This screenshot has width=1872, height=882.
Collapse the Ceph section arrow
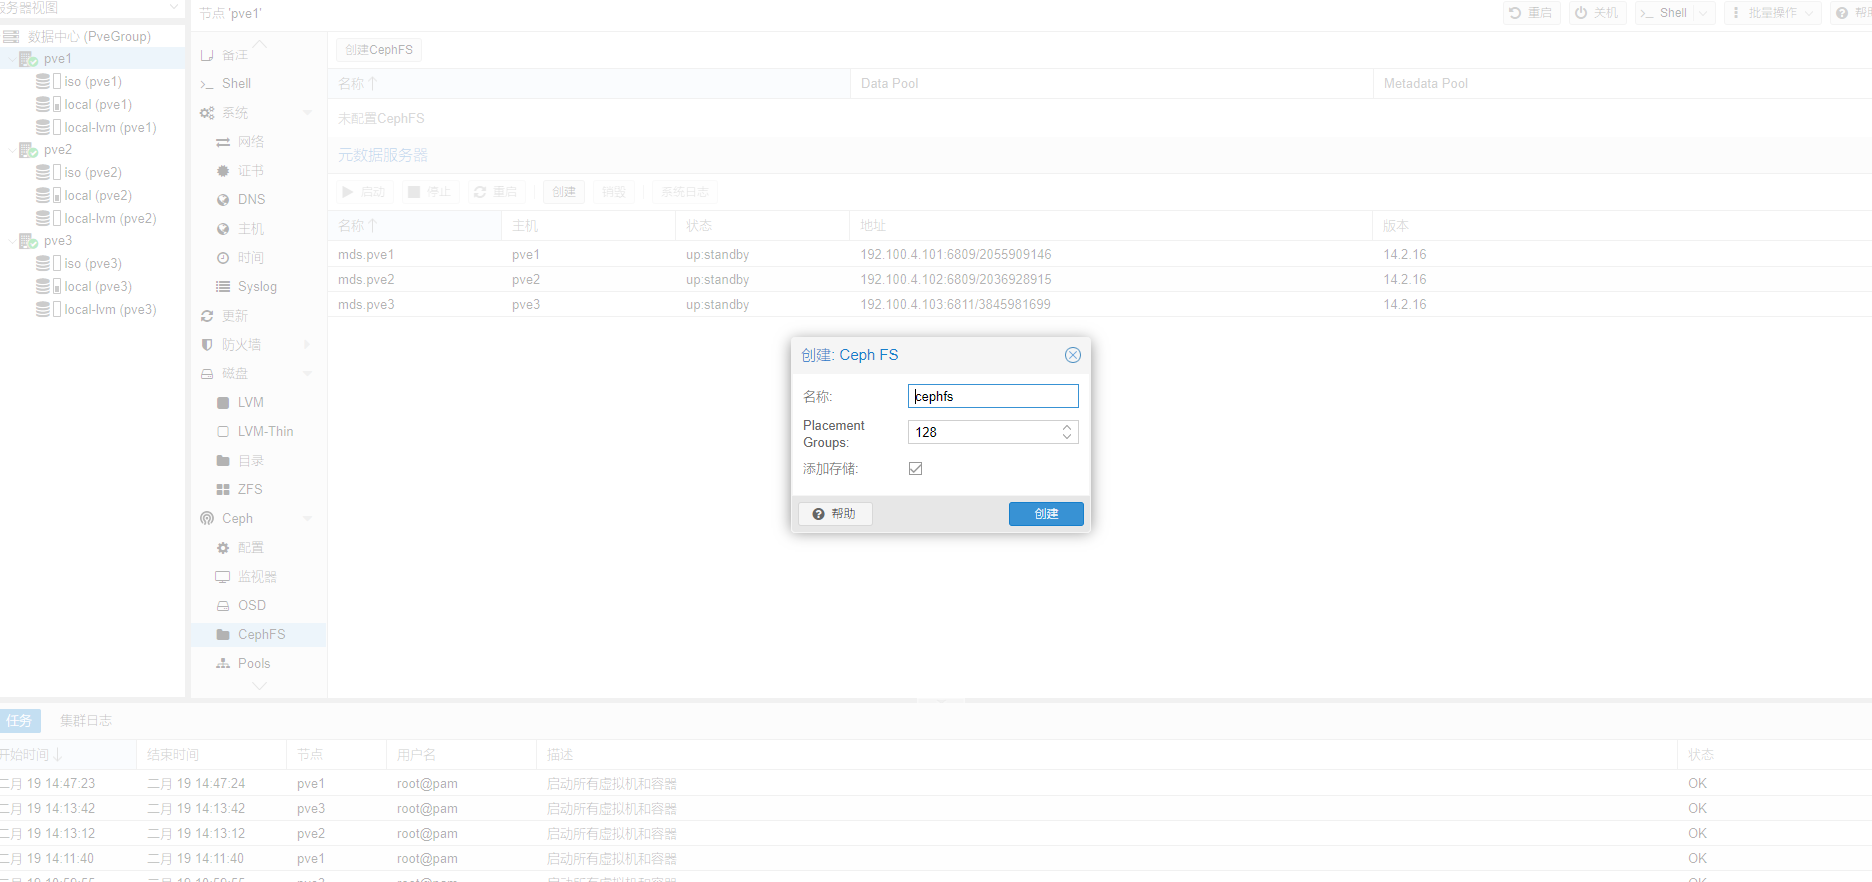307,518
